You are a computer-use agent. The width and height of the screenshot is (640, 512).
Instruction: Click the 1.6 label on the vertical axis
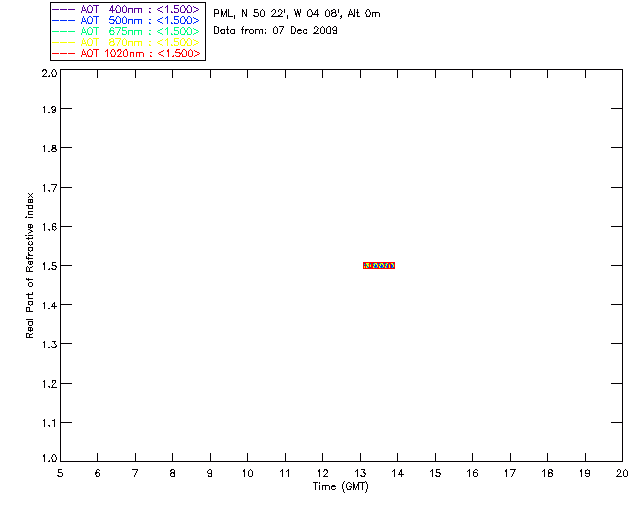(49, 227)
